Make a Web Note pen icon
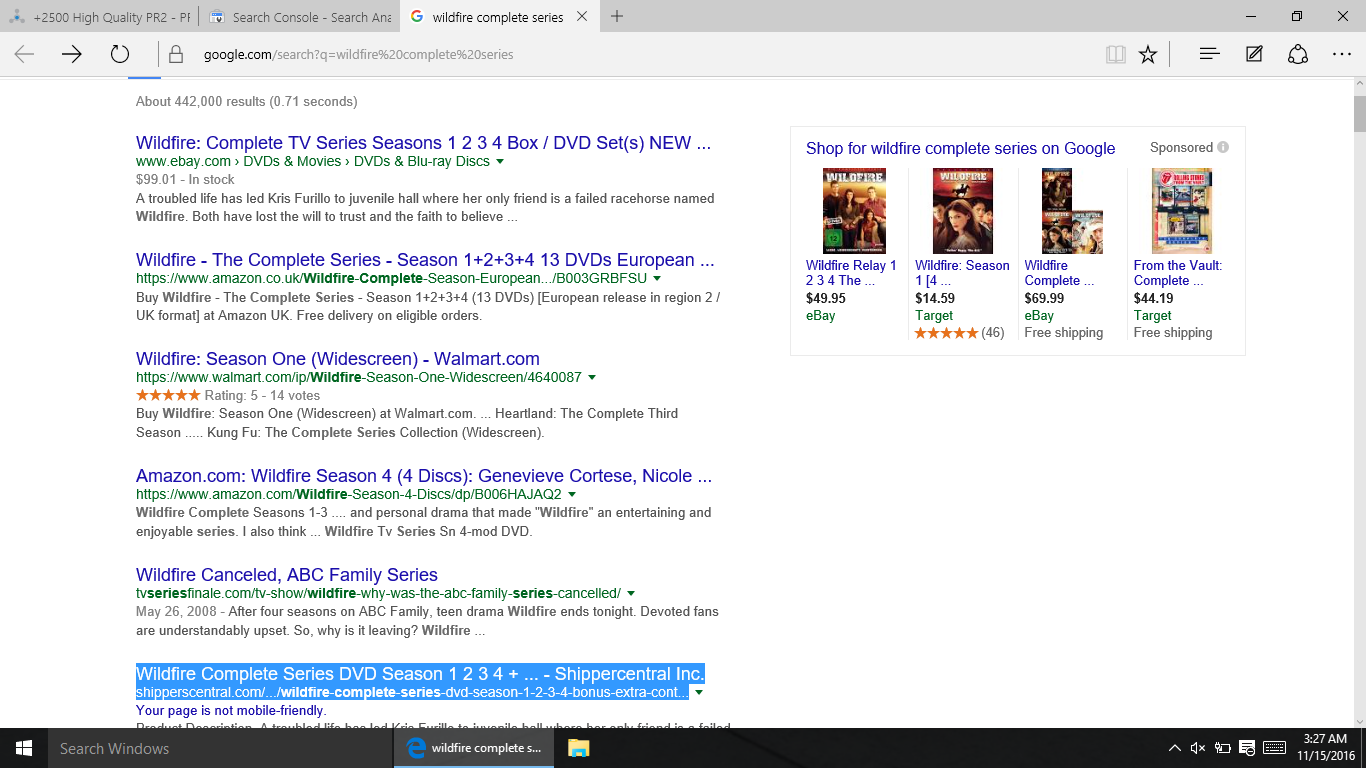The image size is (1366, 768). [x=1254, y=55]
